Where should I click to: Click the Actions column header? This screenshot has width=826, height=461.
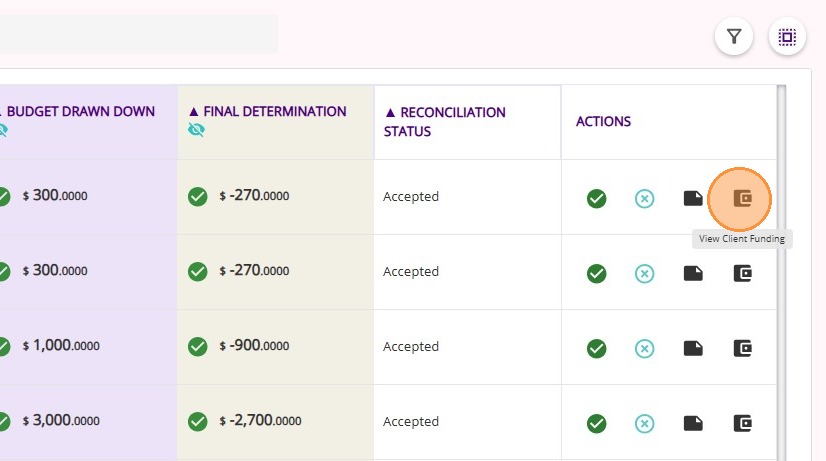pyautogui.click(x=603, y=122)
